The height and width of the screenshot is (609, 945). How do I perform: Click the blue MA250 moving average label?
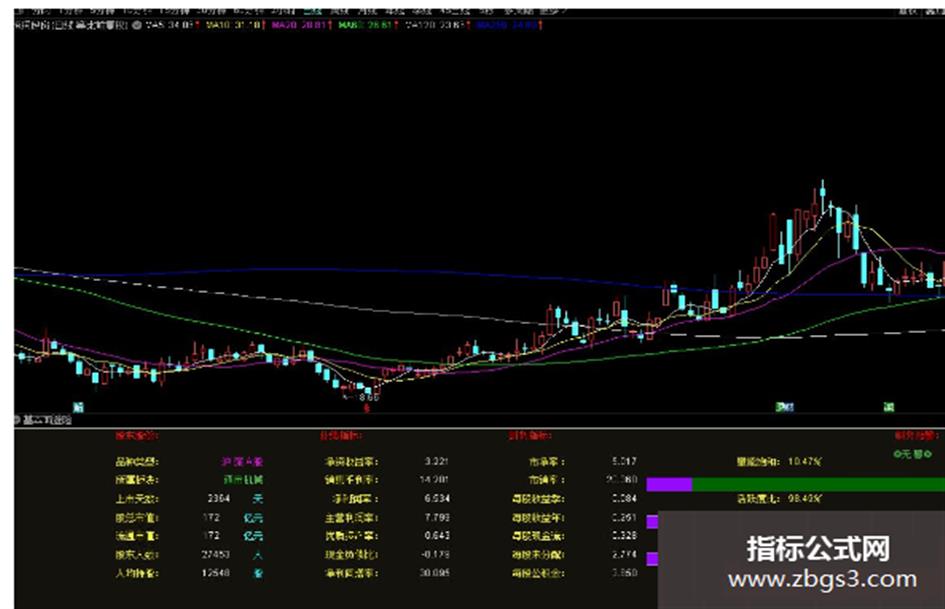506,25
